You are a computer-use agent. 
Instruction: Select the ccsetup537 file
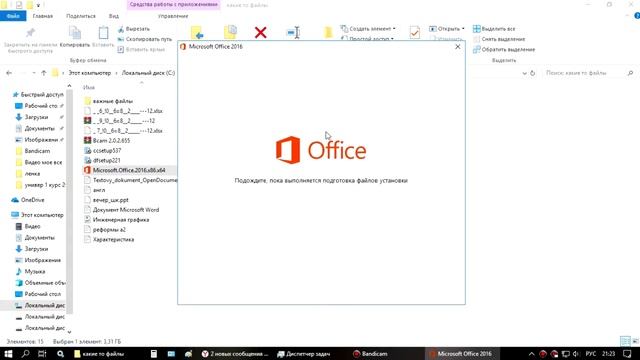pyautogui.click(x=103, y=151)
